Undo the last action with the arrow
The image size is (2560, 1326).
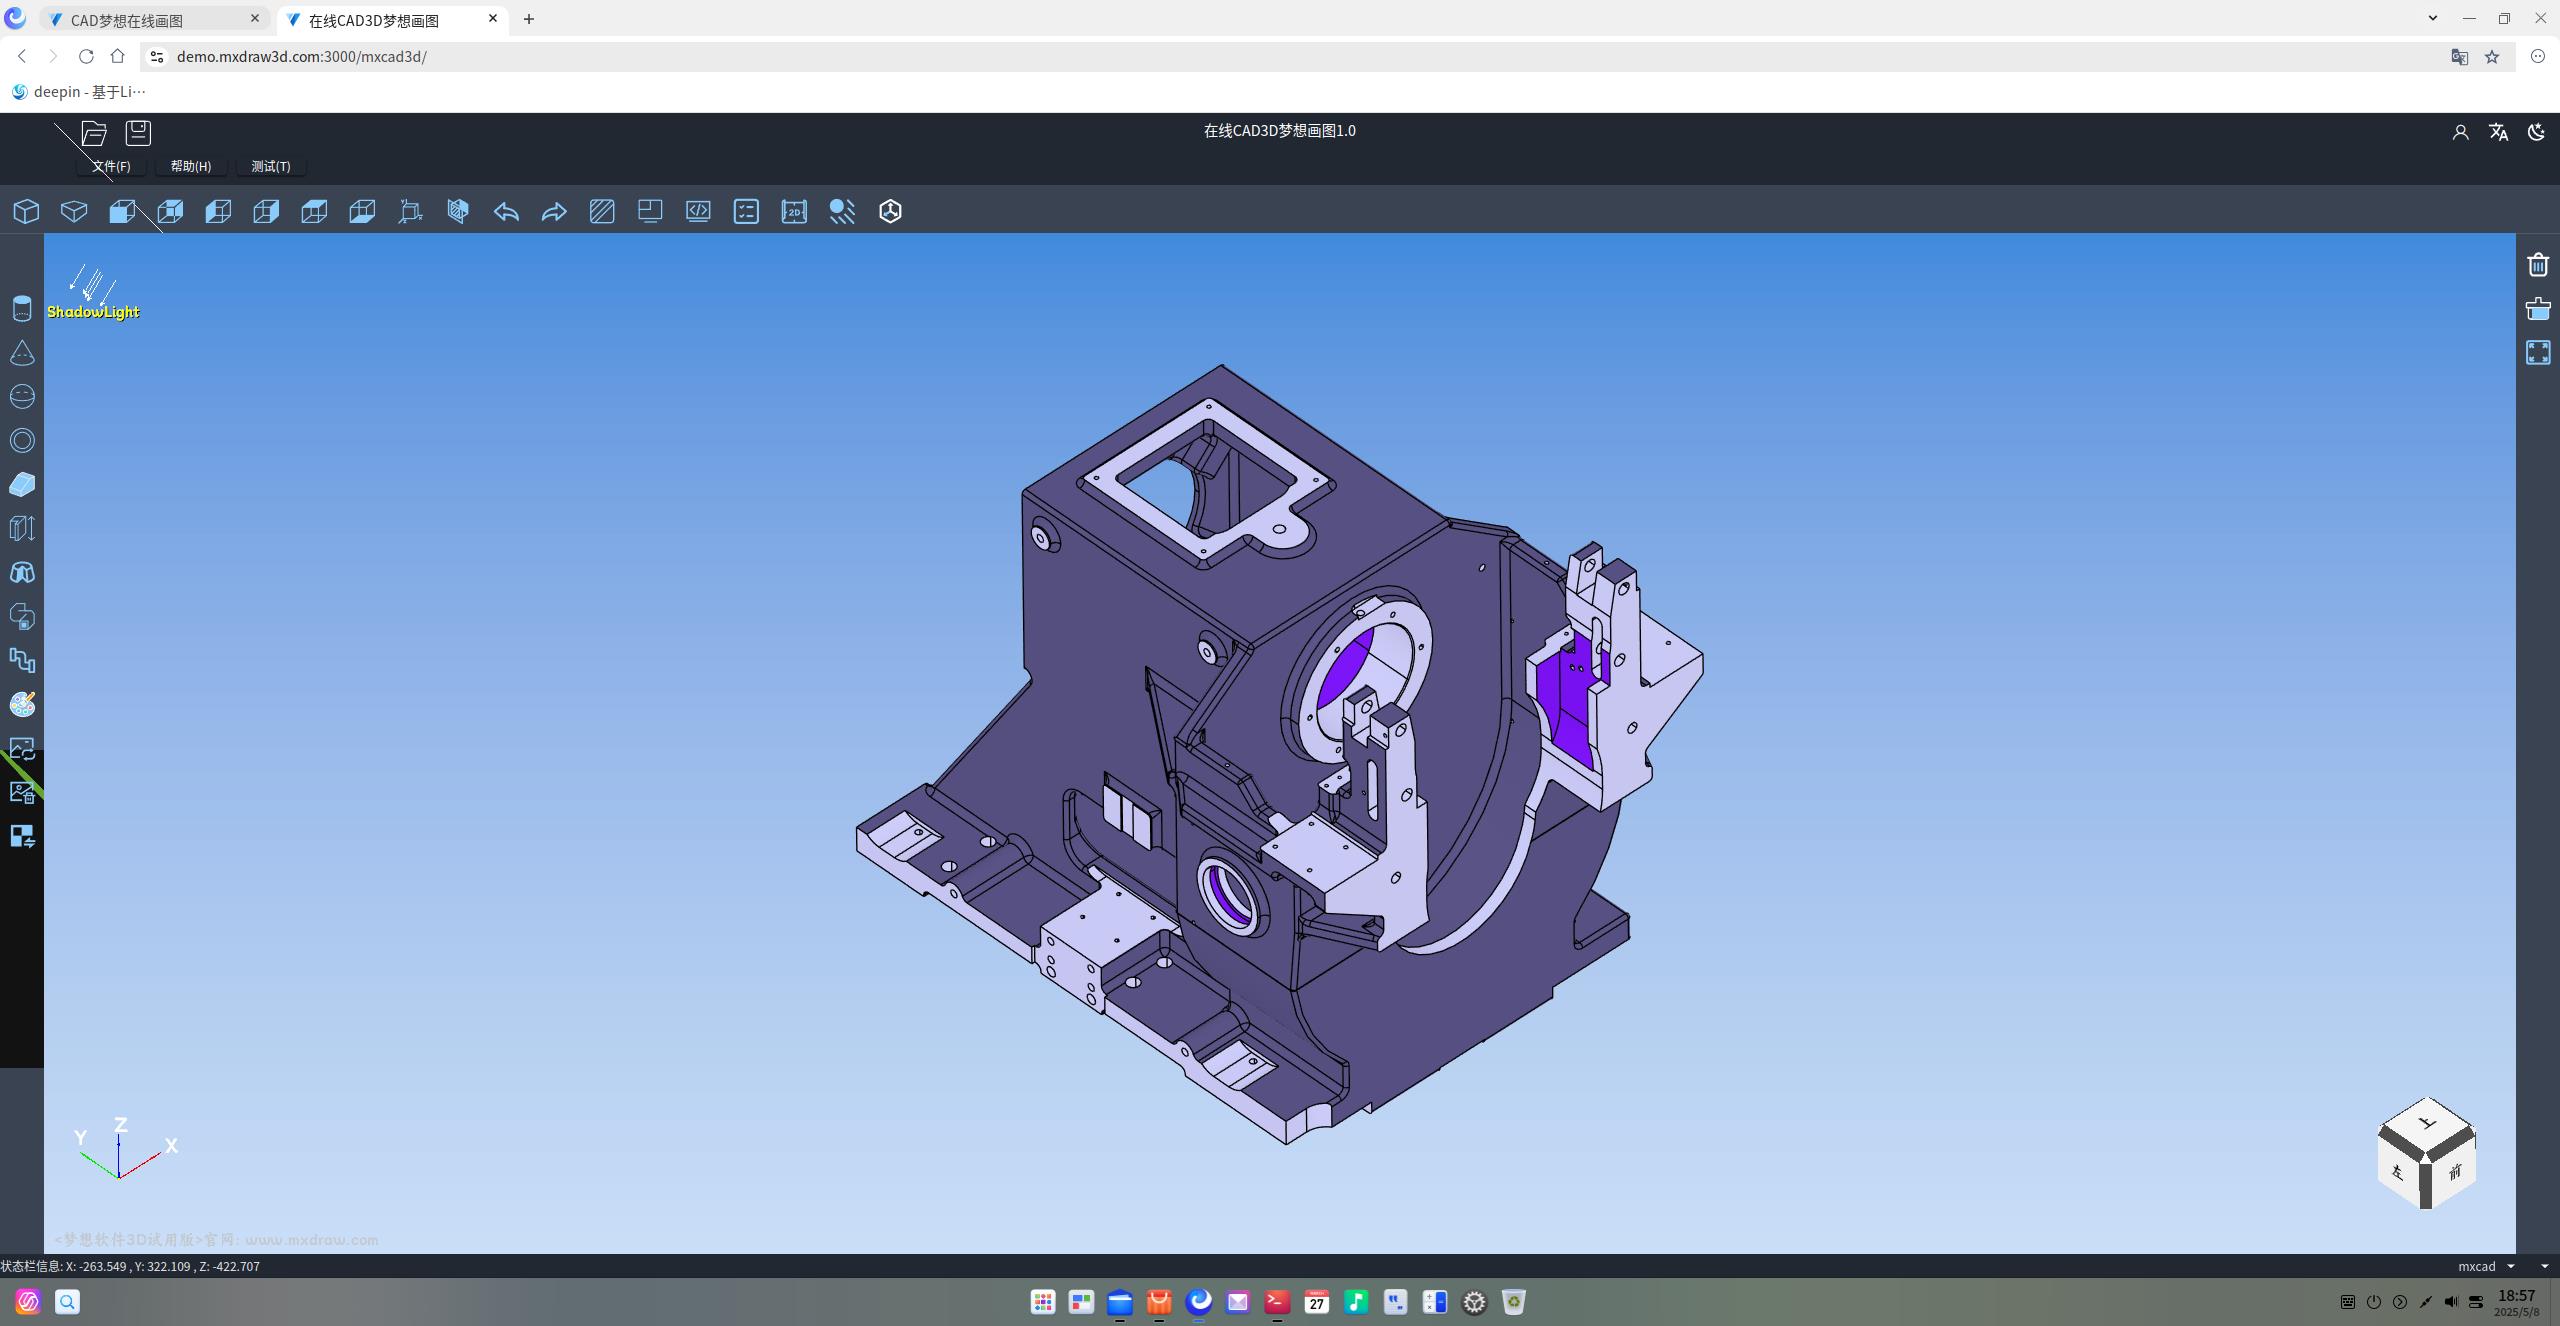pos(506,211)
